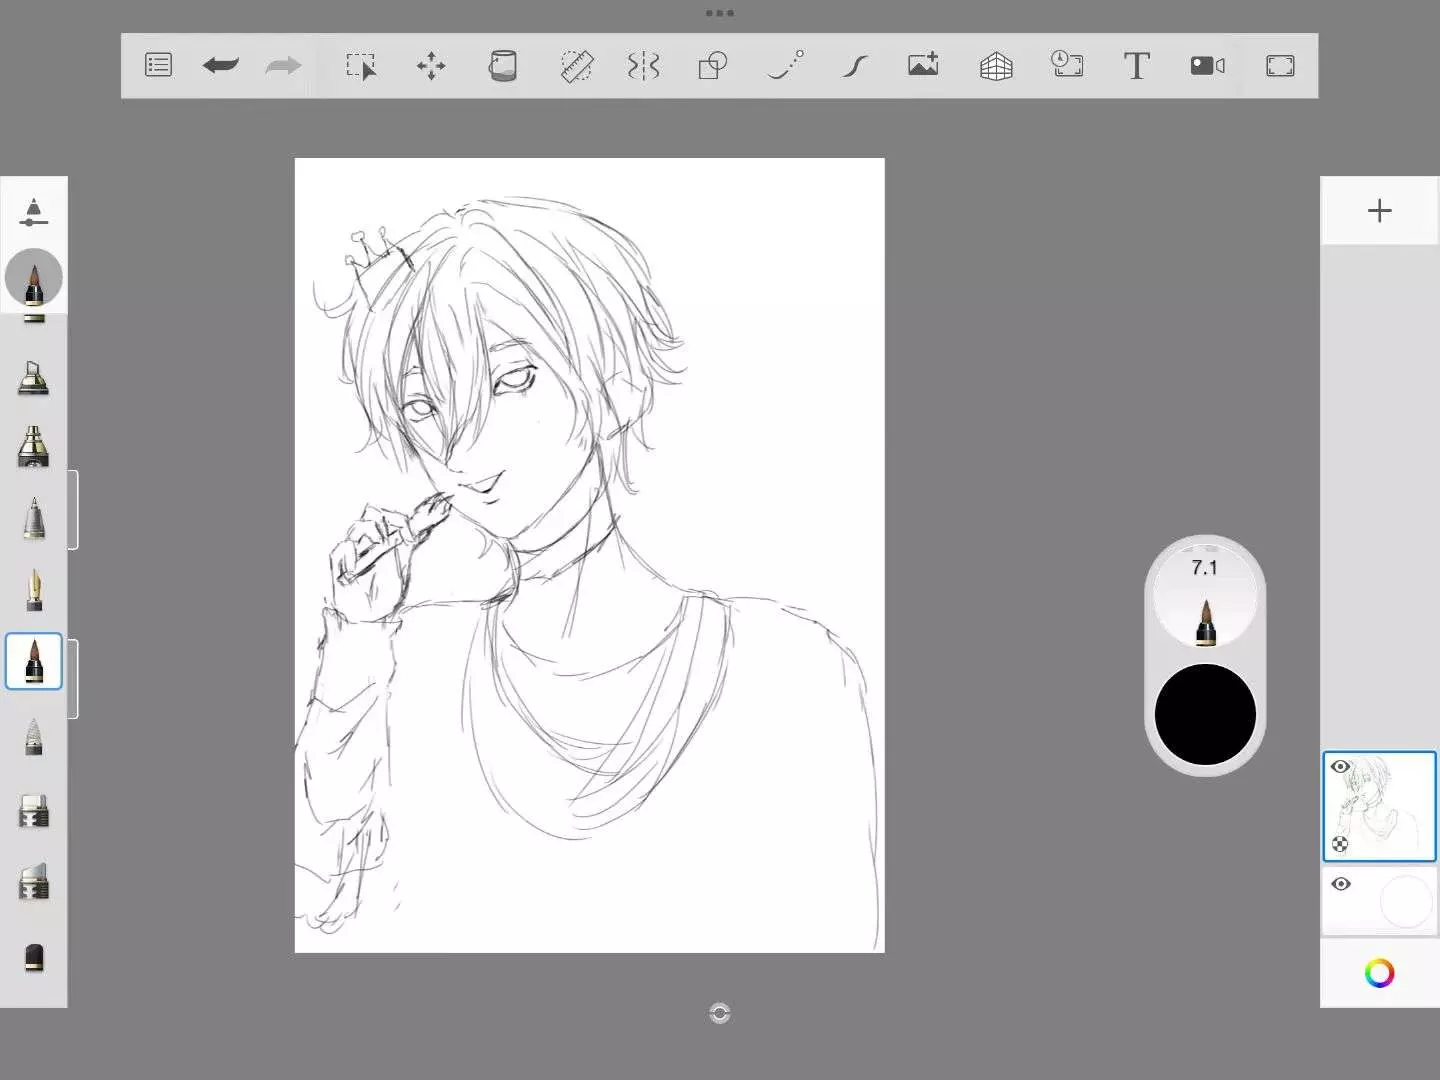Undo the last stroke
Image resolution: width=1440 pixels, height=1080 pixels.
point(221,66)
